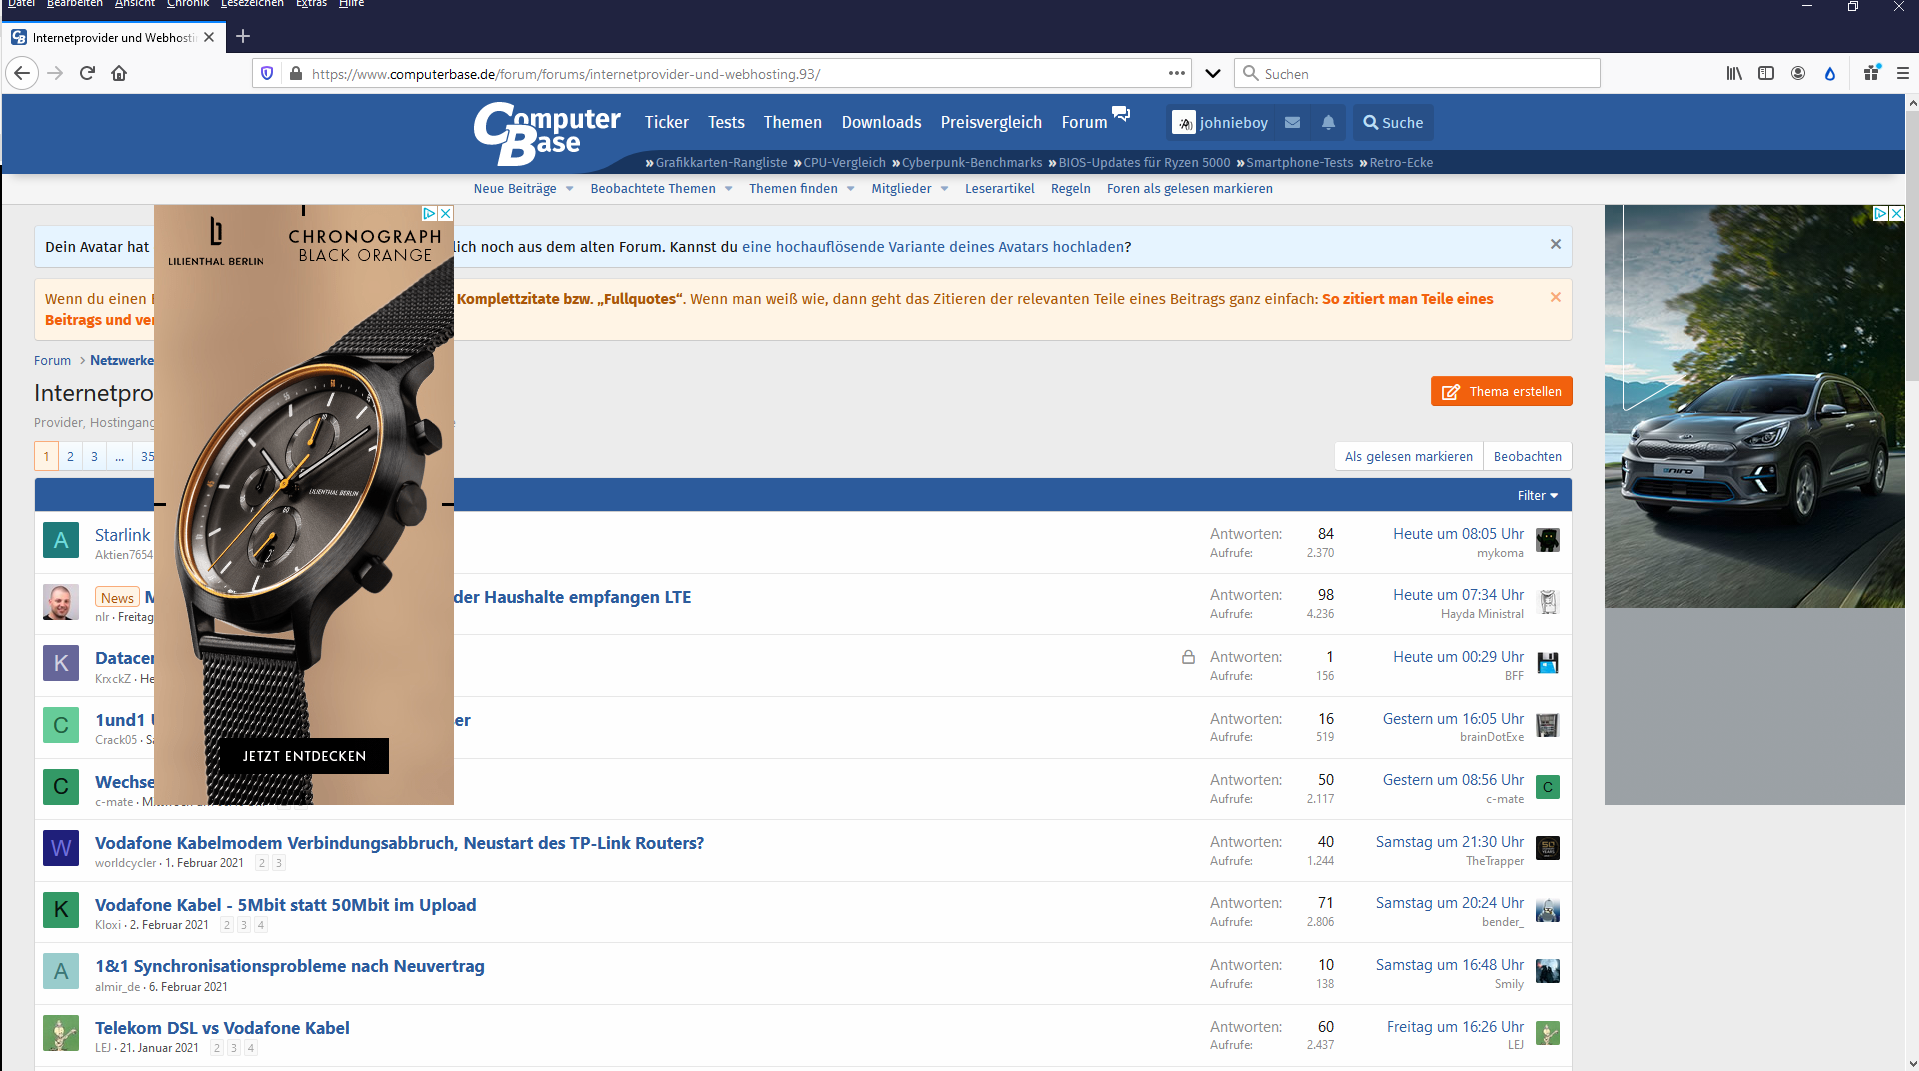This screenshot has width=1919, height=1071.
Task: Close the watch advertisement overlay
Action: coord(446,213)
